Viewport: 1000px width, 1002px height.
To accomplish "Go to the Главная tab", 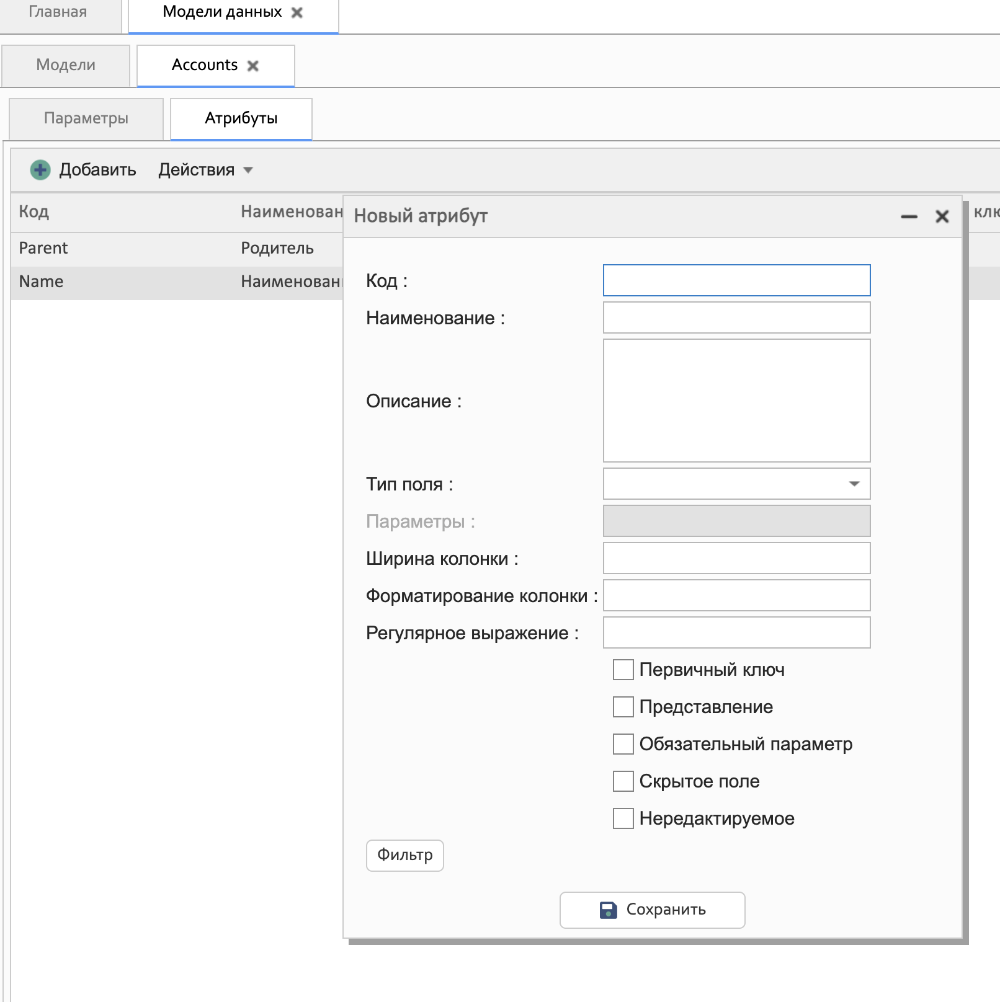I will 57,13.
